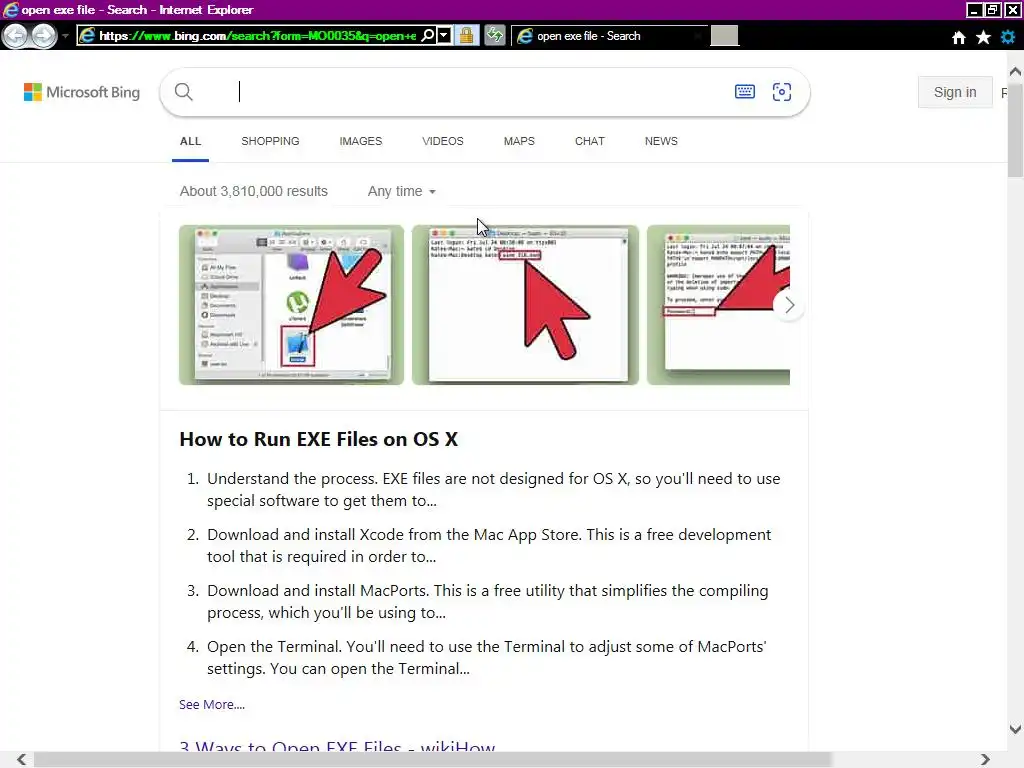This screenshot has height=768, width=1024.
Task: Click the vertical scrollbar thumb
Action: click(x=1015, y=129)
